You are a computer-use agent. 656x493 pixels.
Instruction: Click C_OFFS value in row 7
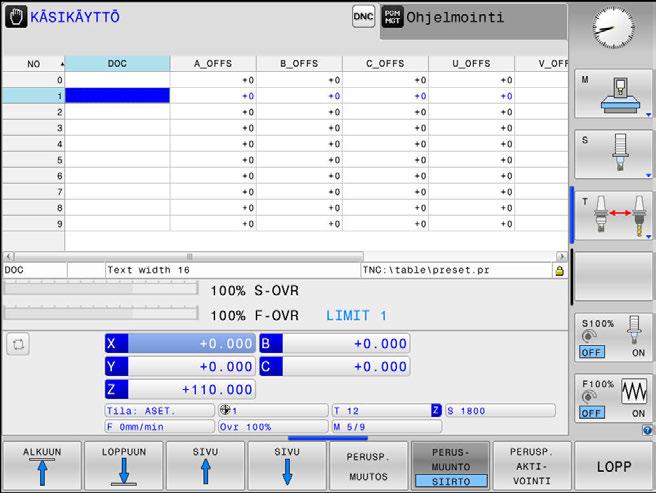385,192
